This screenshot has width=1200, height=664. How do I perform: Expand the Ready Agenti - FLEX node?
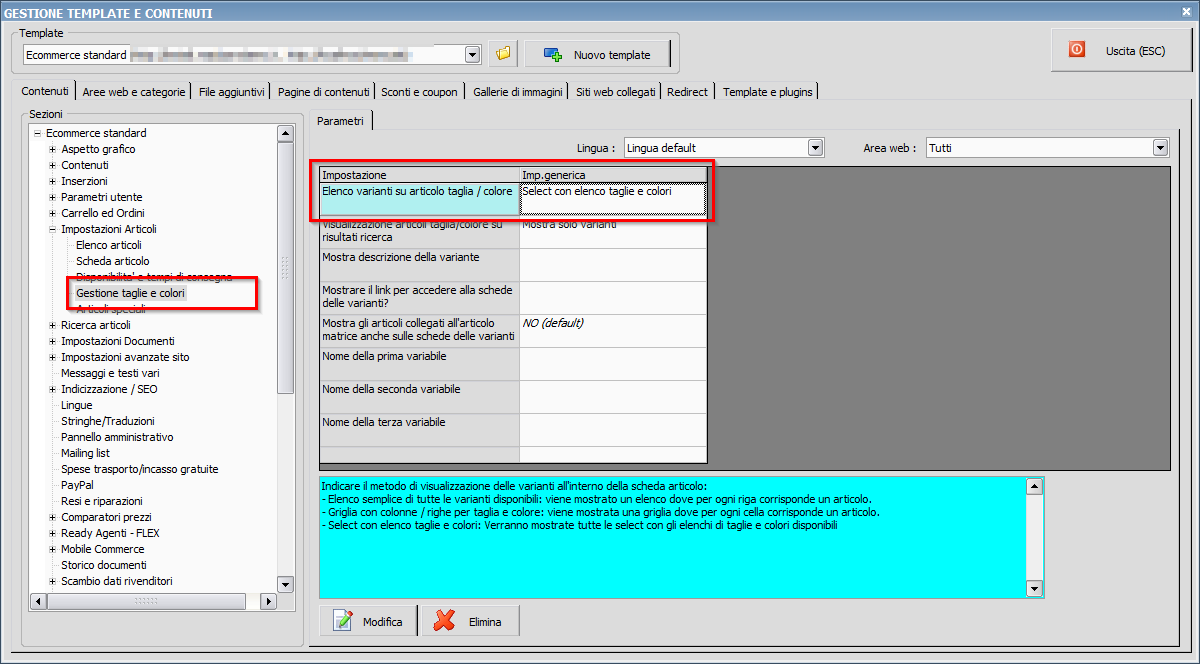point(52,533)
